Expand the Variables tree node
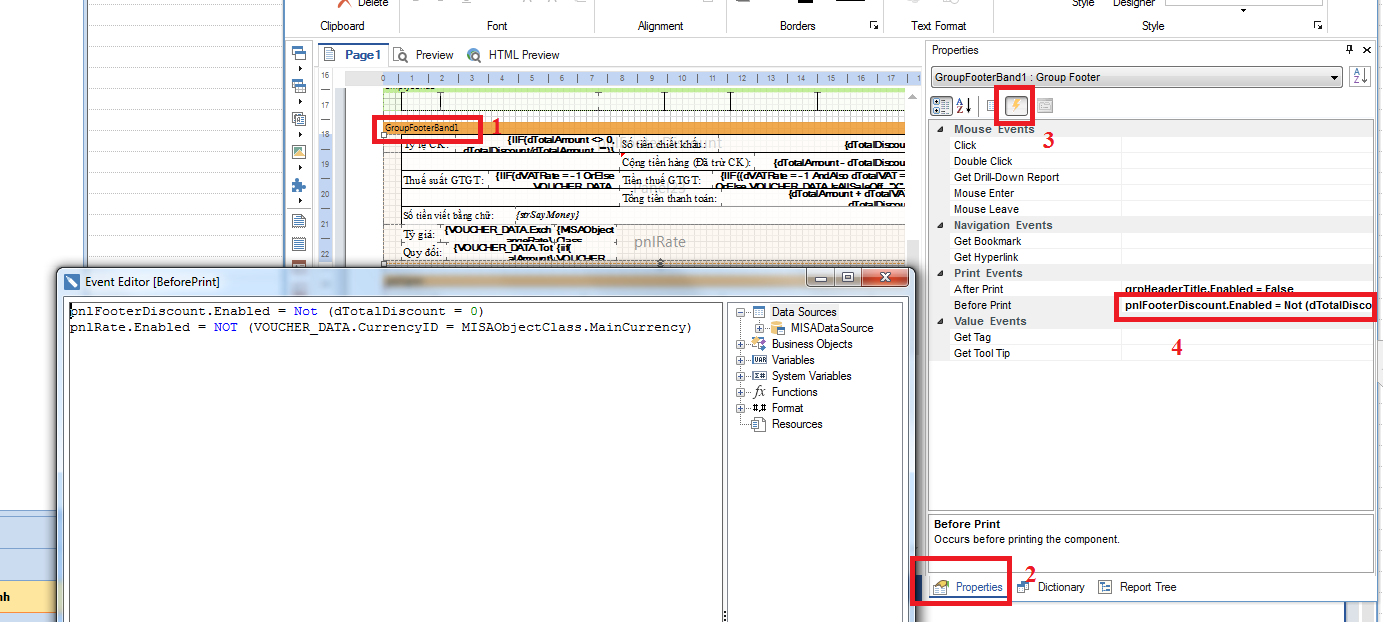 (x=741, y=360)
